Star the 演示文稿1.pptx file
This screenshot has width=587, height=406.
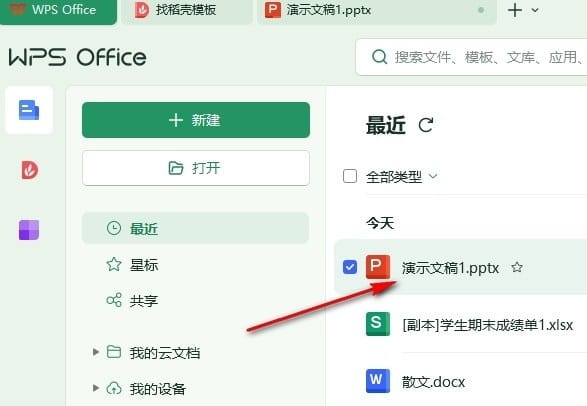point(517,267)
